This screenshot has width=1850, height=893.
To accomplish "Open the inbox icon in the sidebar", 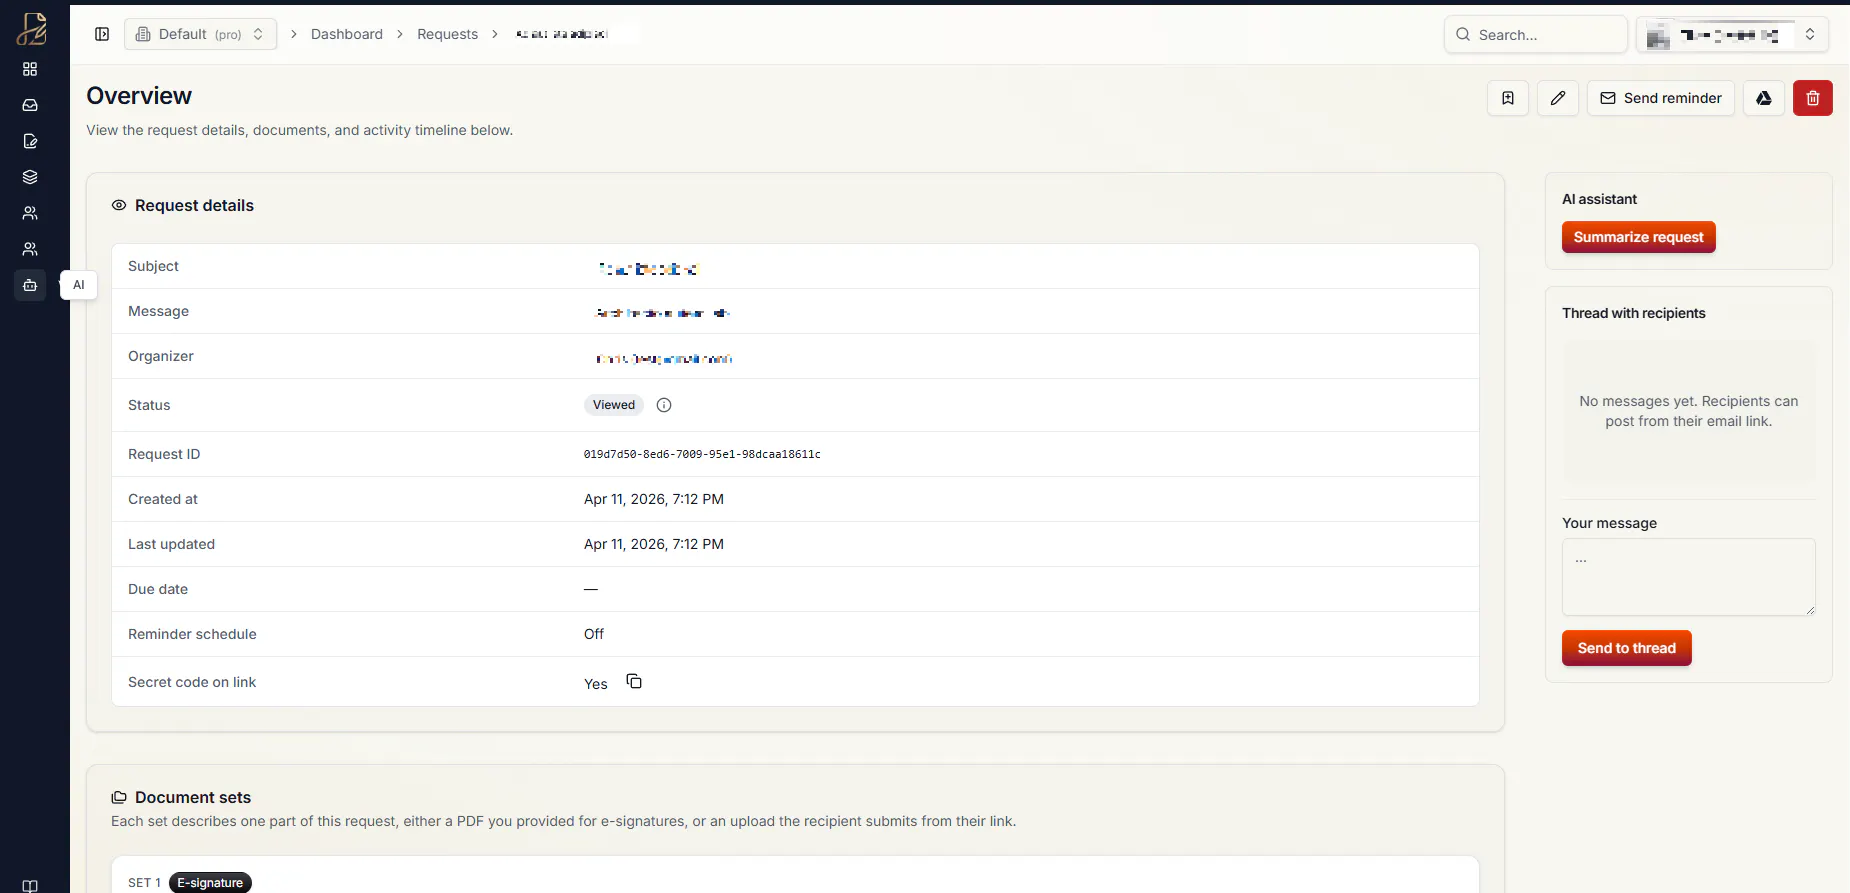I will click(x=30, y=105).
